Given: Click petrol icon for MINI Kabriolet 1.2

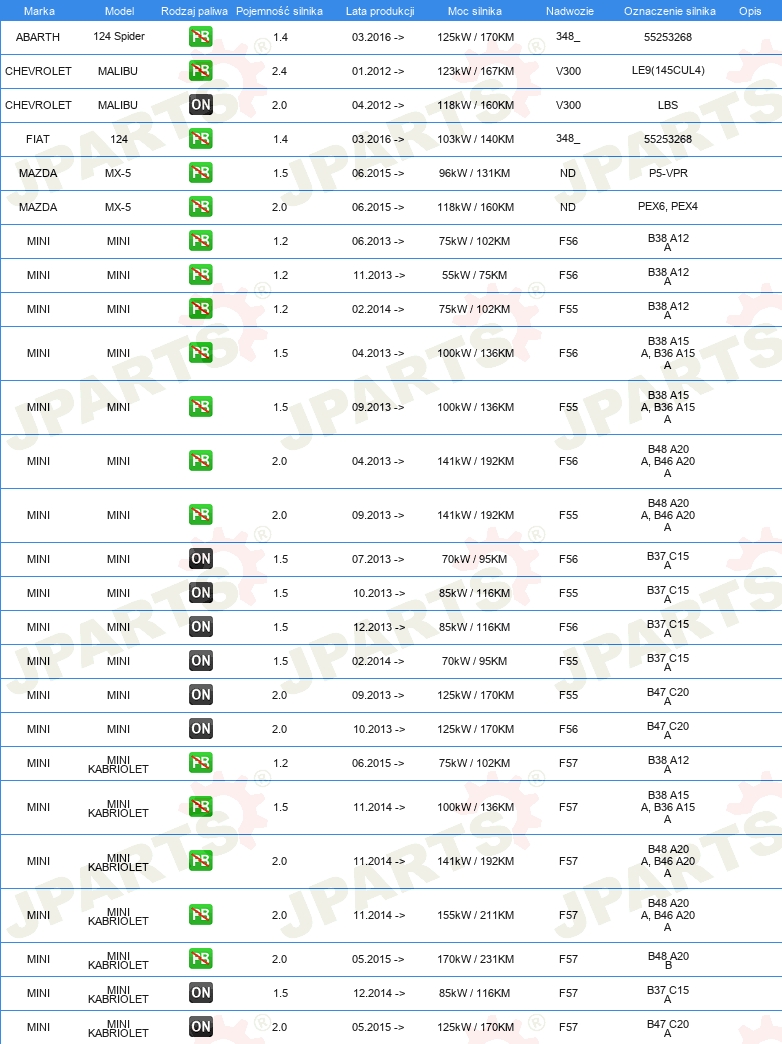Looking at the screenshot, I should [x=200, y=762].
